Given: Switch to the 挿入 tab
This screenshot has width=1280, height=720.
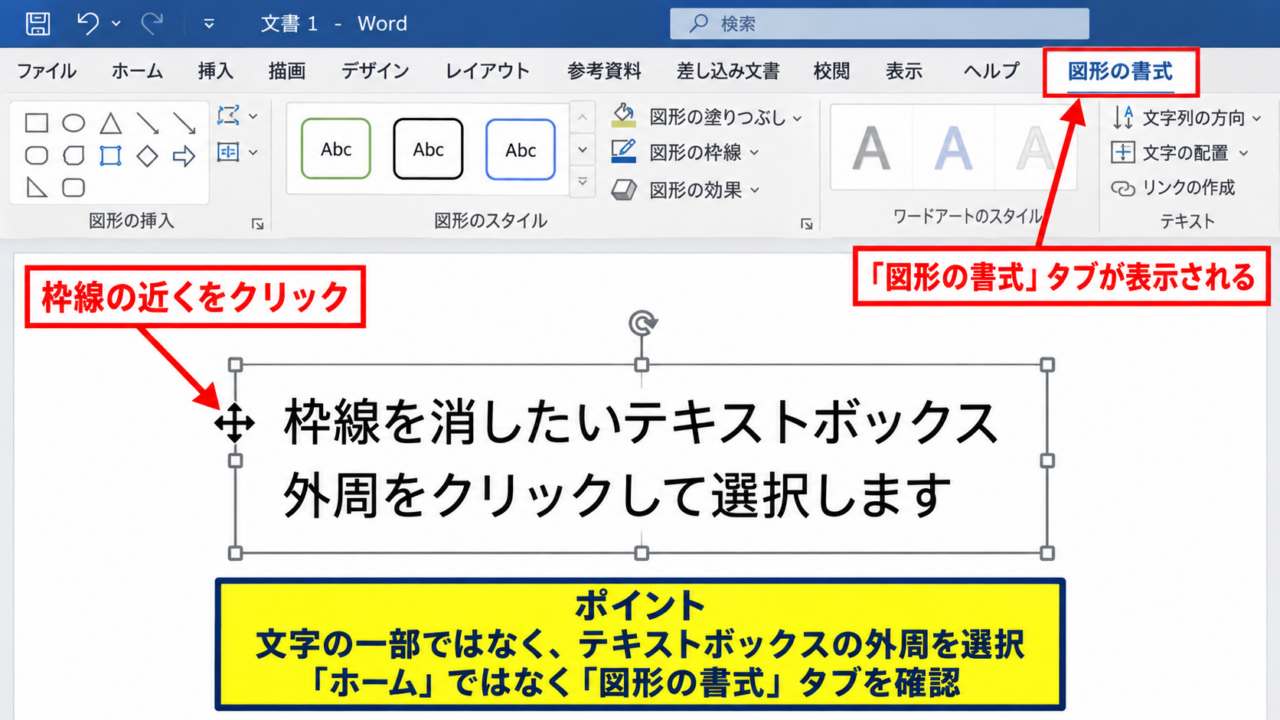Looking at the screenshot, I should point(215,71).
